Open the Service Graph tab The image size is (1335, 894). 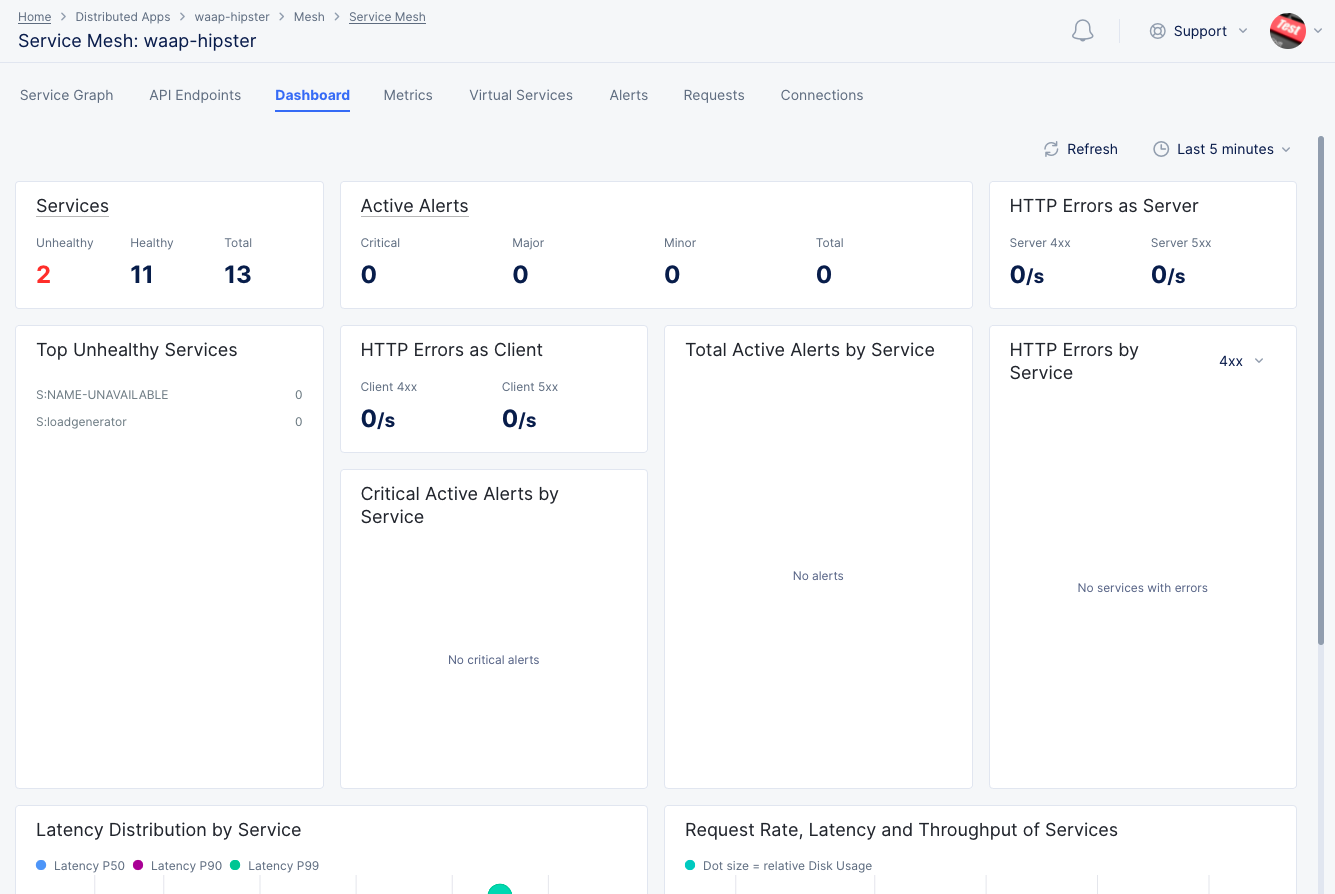(x=66, y=95)
